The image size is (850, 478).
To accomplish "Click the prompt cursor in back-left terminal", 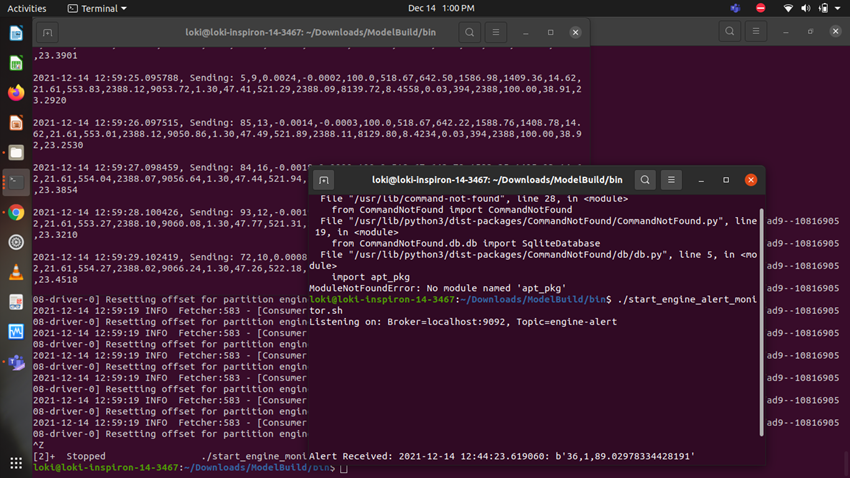I will 344,468.
